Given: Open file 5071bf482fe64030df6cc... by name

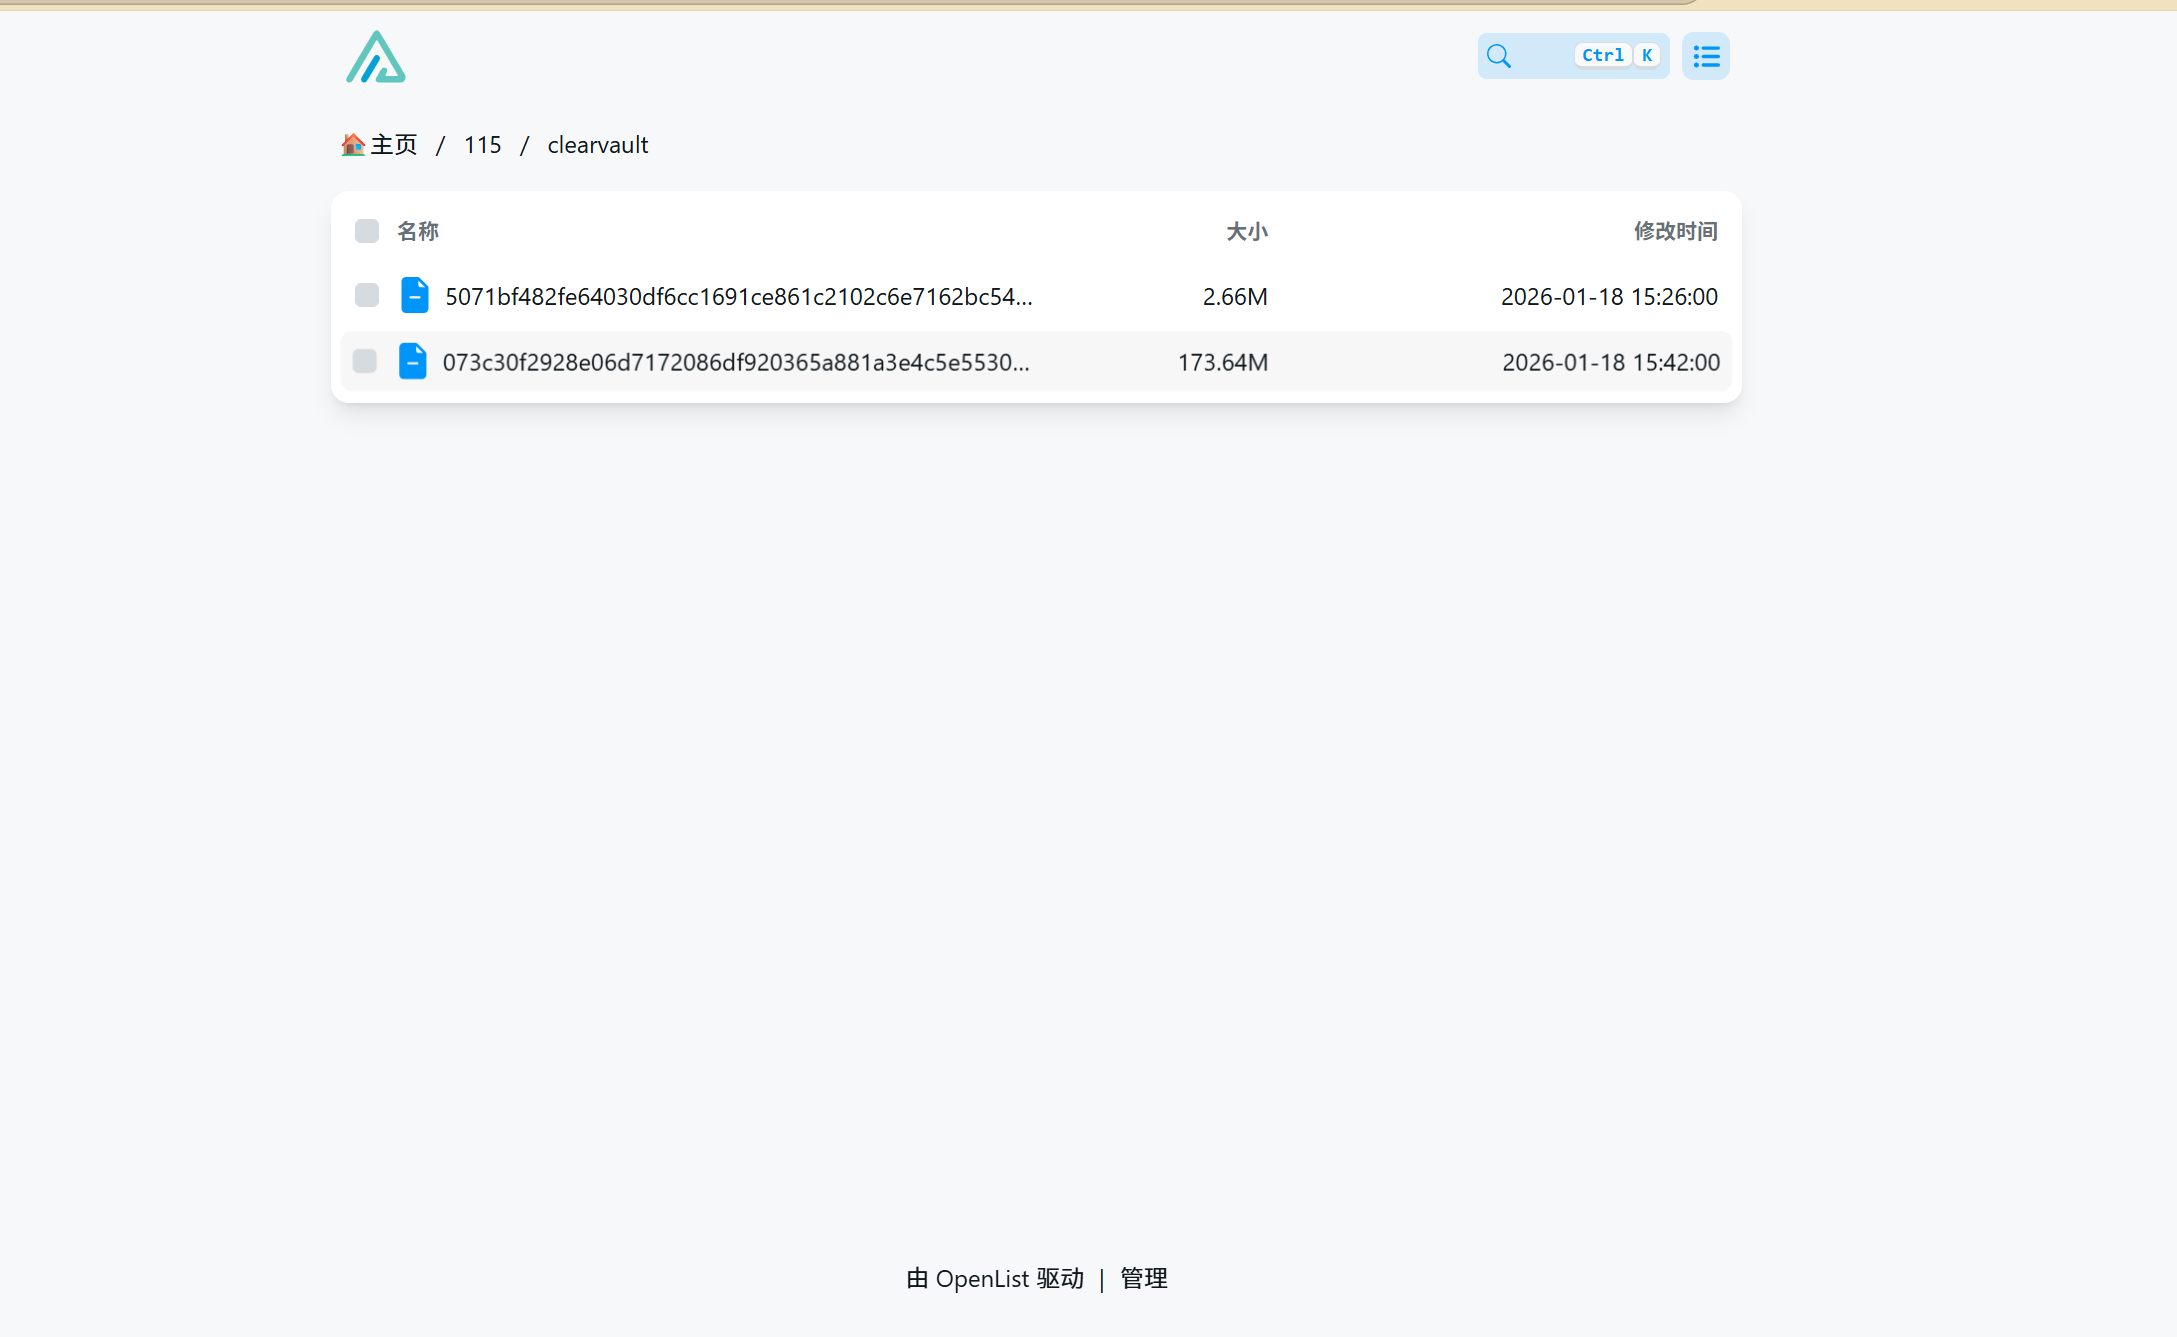Looking at the screenshot, I should [738, 297].
